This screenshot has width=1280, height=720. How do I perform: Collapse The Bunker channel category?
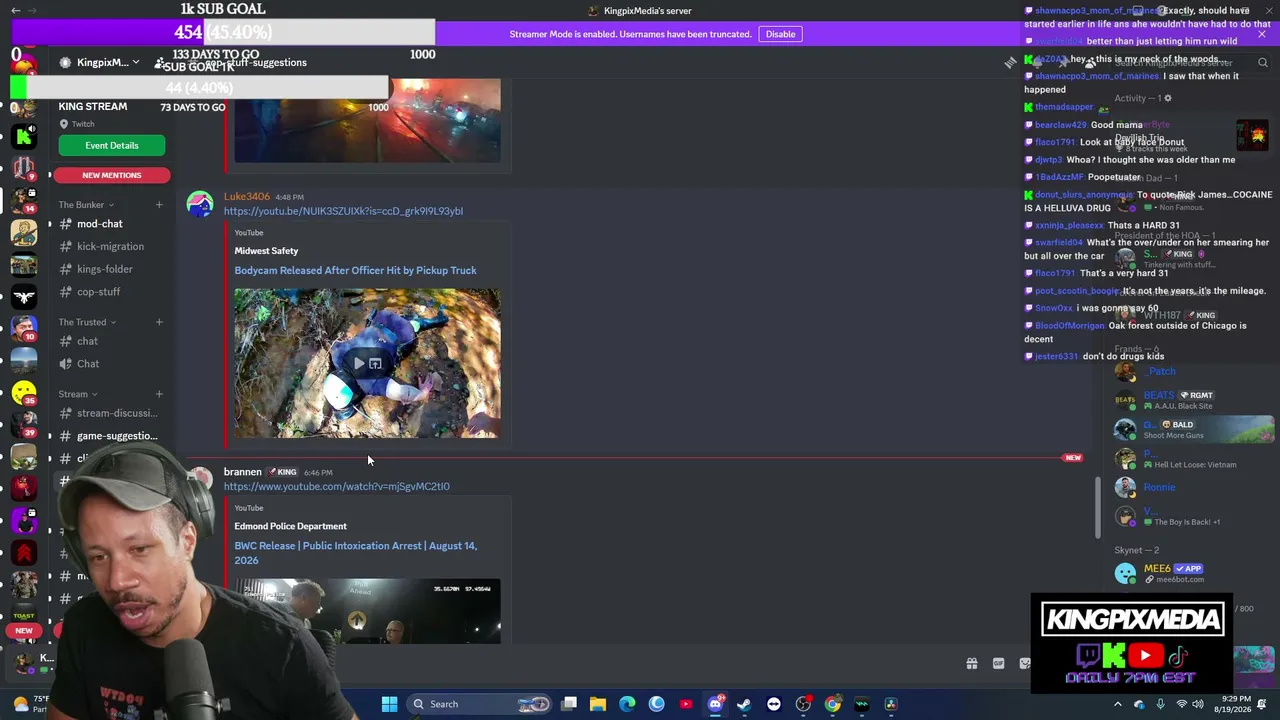point(86,204)
